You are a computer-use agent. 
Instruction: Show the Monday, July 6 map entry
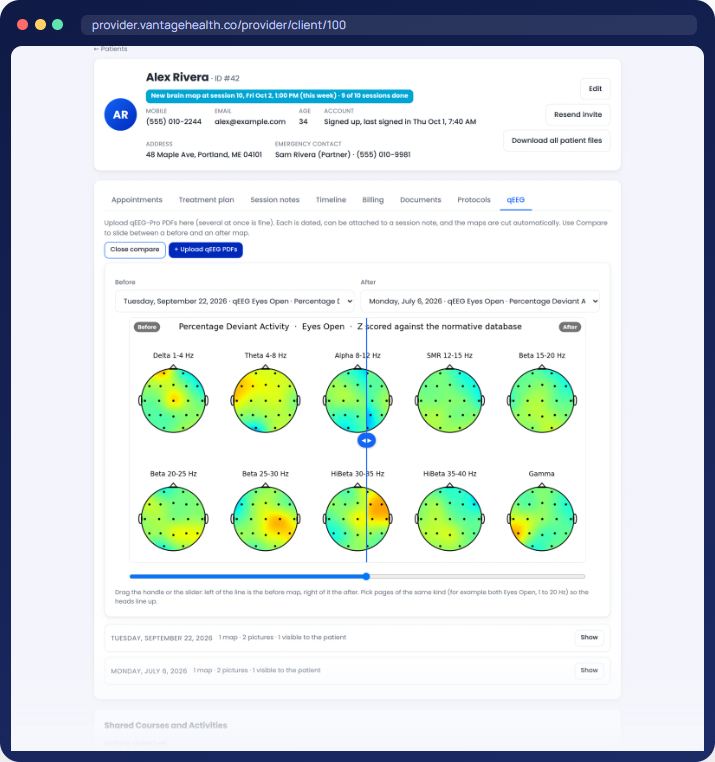(x=589, y=671)
